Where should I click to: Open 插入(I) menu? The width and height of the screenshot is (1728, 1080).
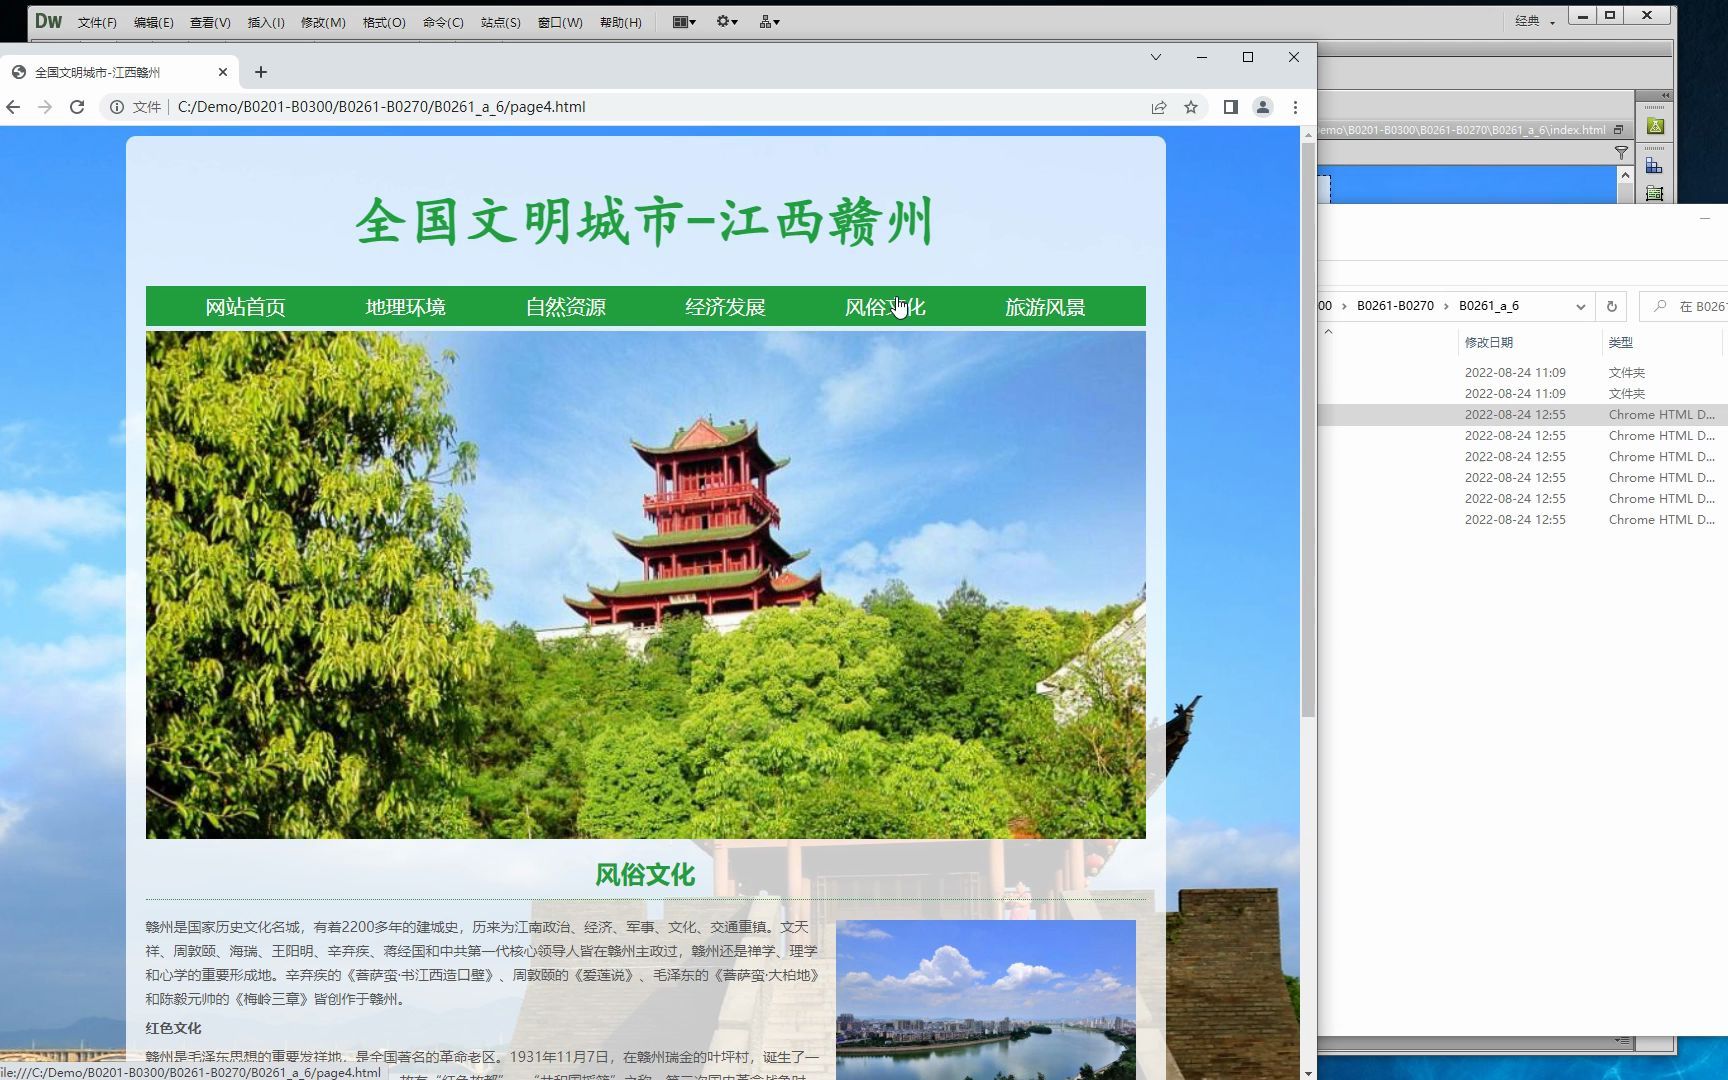point(265,22)
